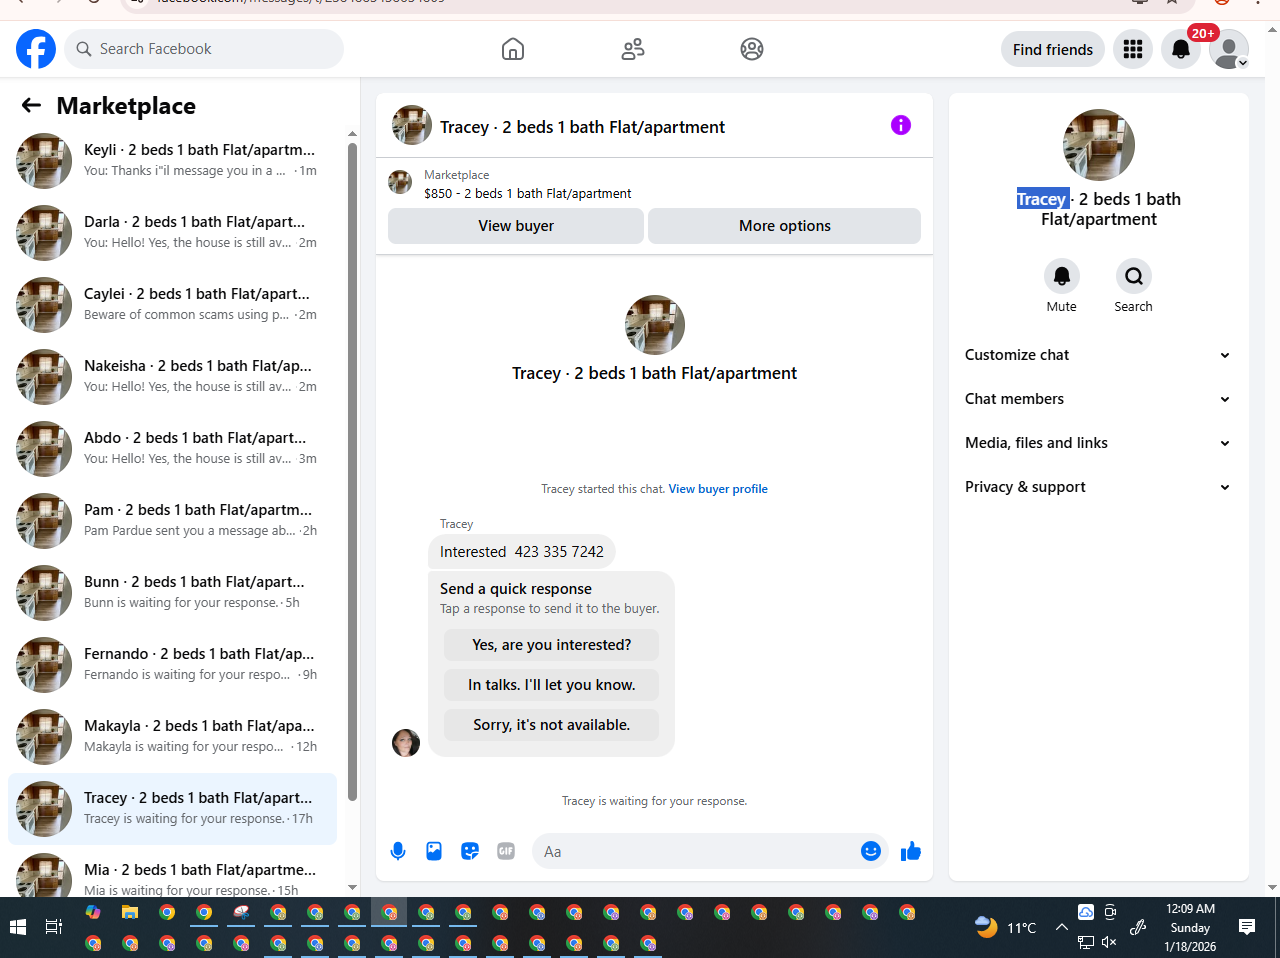Open More options for listing

coord(785,226)
